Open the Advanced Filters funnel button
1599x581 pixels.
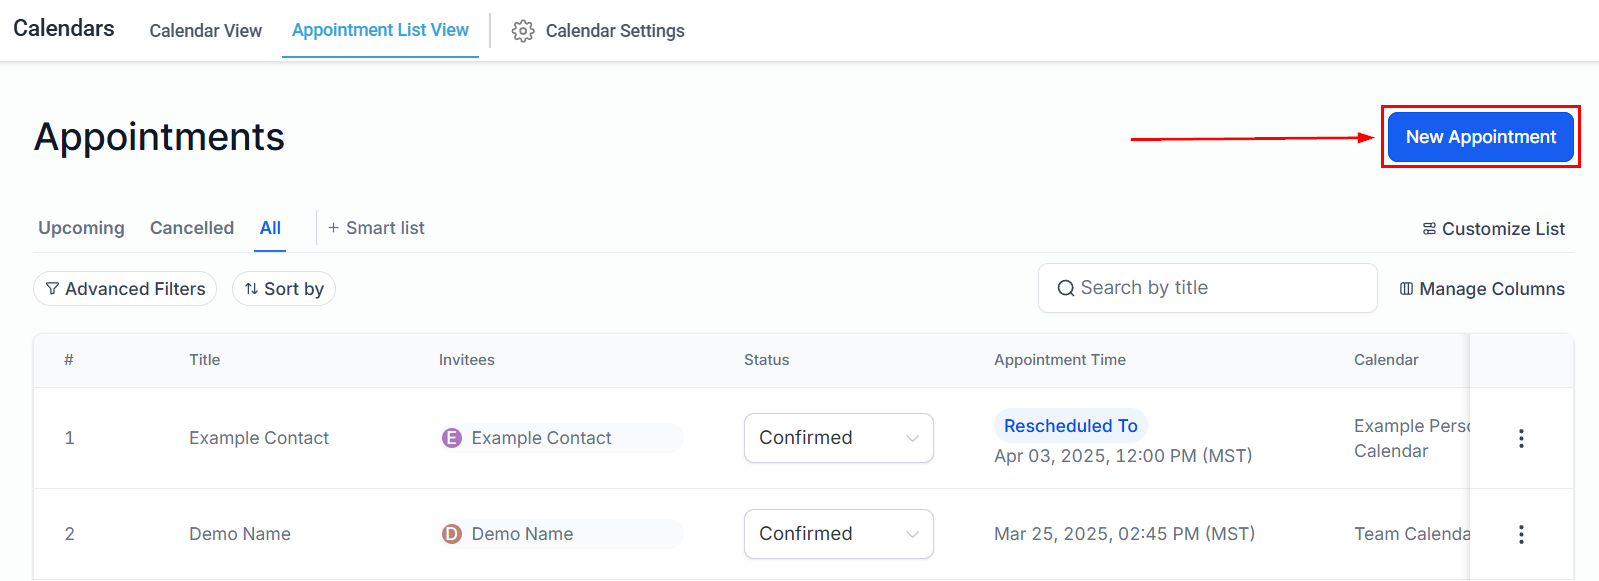pos(125,289)
